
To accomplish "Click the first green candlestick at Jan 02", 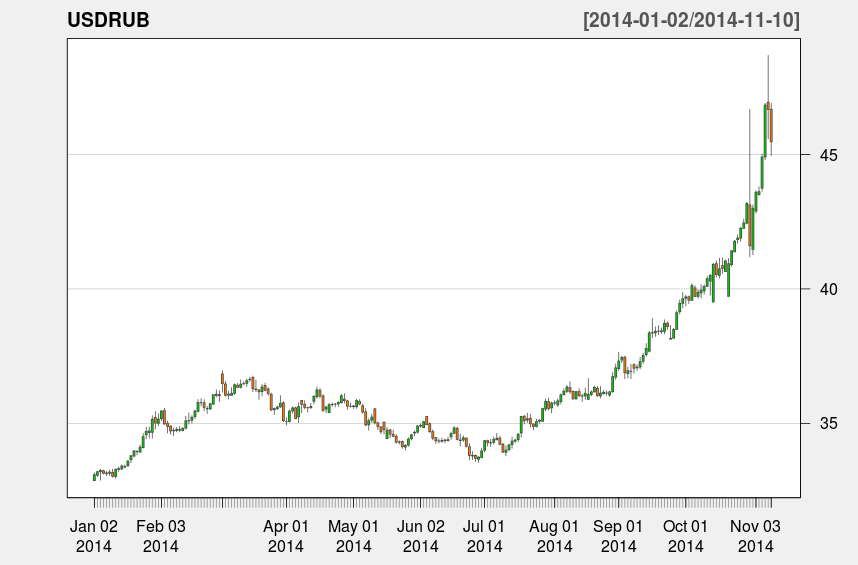I will tap(94, 477).
